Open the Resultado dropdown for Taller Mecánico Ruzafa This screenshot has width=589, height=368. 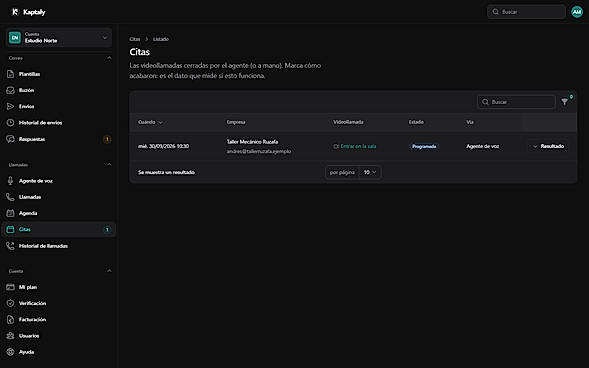click(548, 146)
